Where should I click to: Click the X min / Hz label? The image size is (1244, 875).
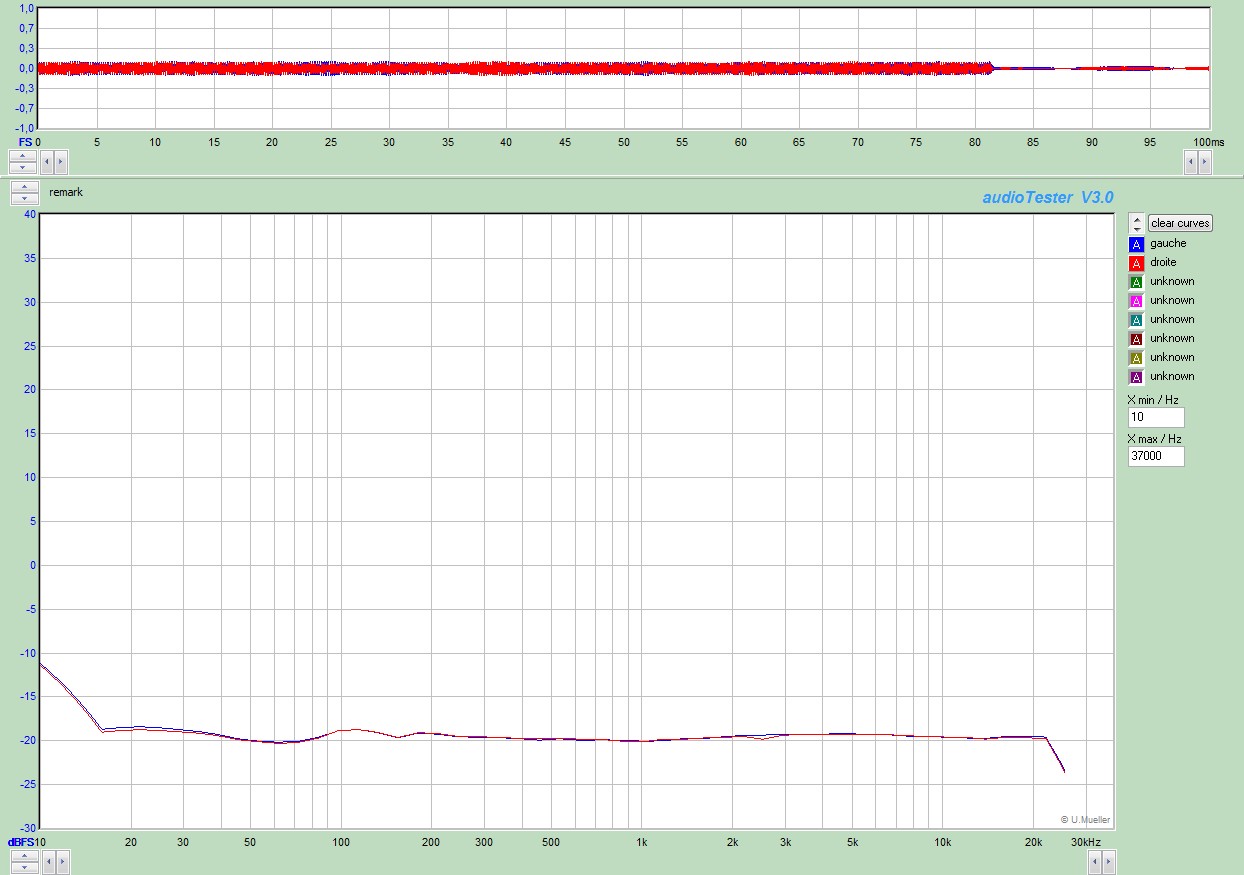(x=1153, y=400)
